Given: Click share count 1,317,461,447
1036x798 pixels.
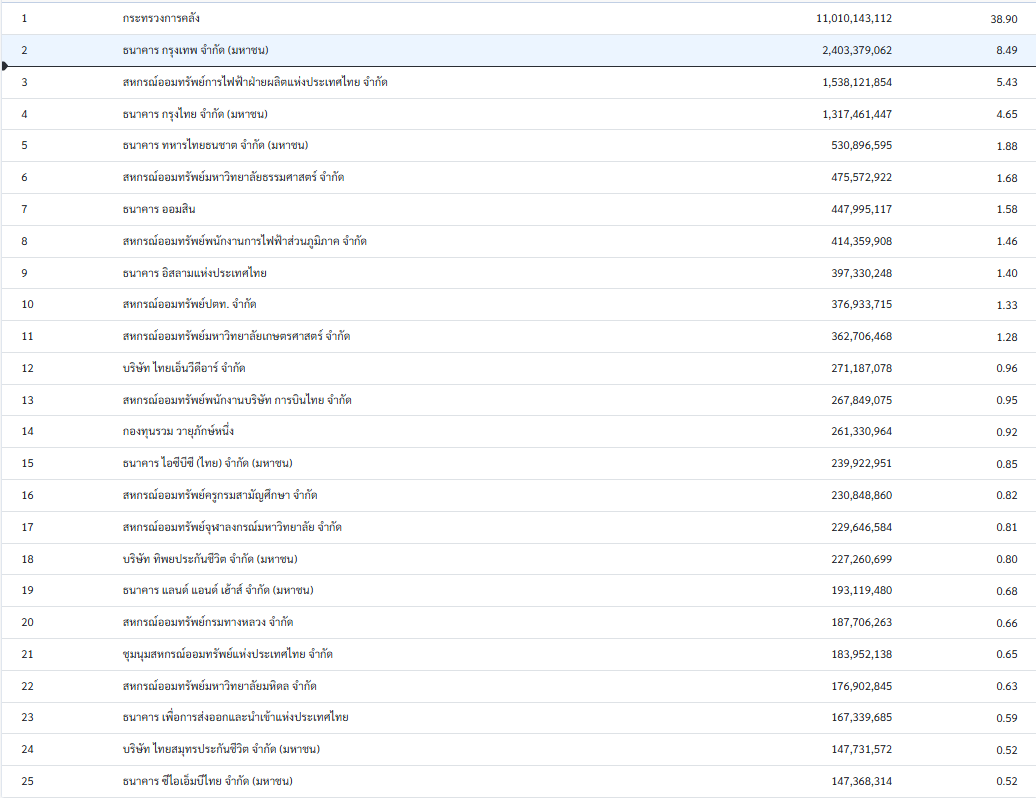Looking at the screenshot, I should tap(857, 114).
